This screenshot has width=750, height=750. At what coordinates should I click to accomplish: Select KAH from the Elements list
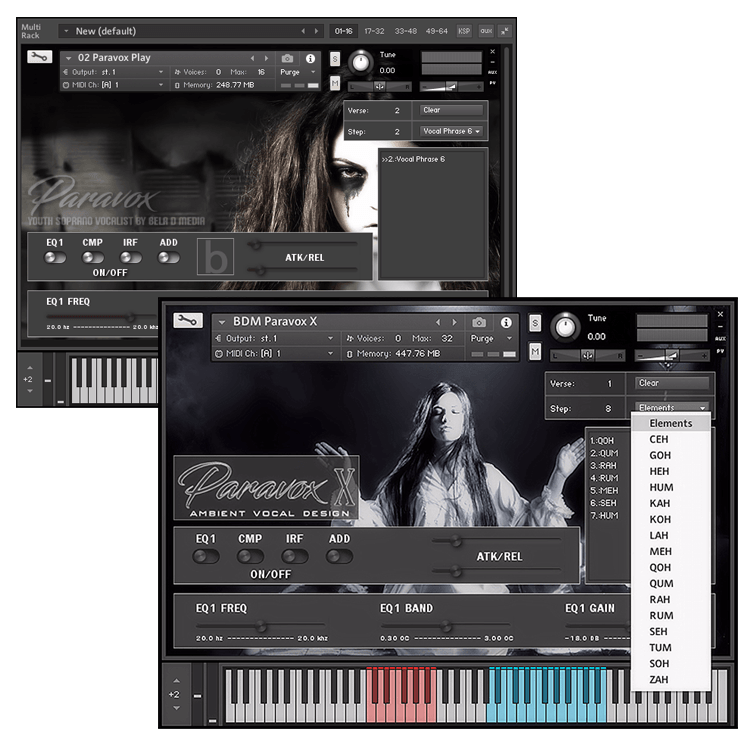point(660,503)
